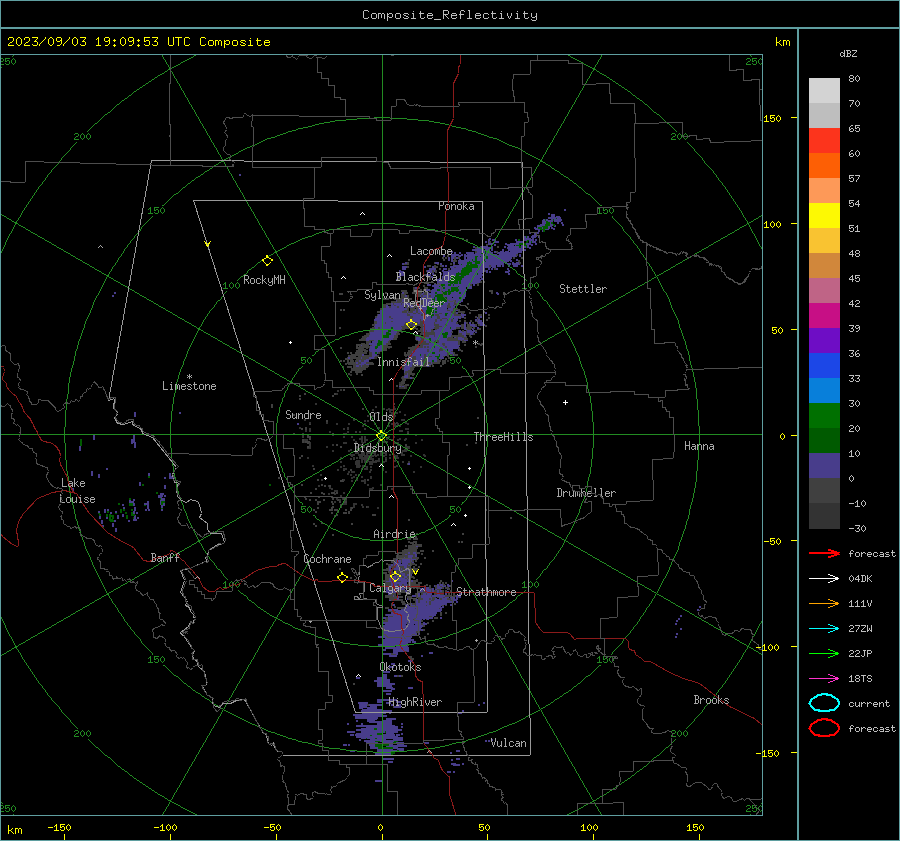The height and width of the screenshot is (841, 900).
Task: Click the Sundre city label
Action: (303, 414)
